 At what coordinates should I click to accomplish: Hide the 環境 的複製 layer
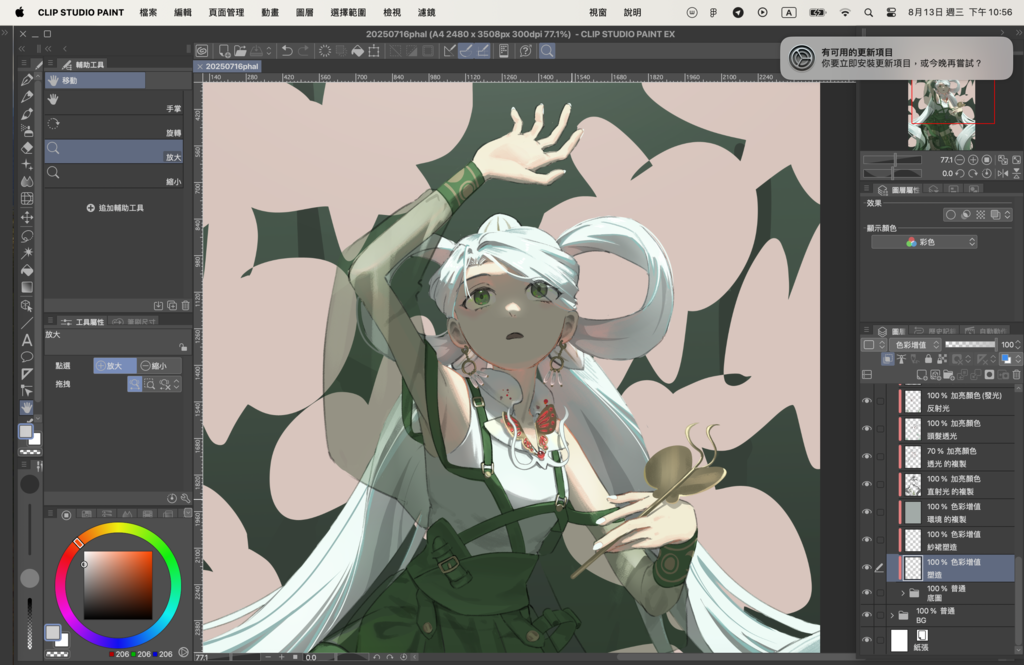pyautogui.click(x=867, y=511)
